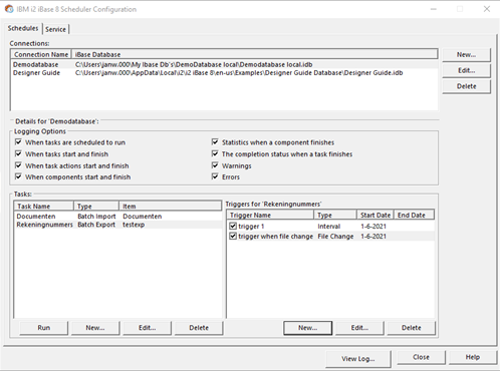Select the Designer Guide connection row
Image resolution: width=500 pixels, height=371 pixels.
(x=224, y=73)
